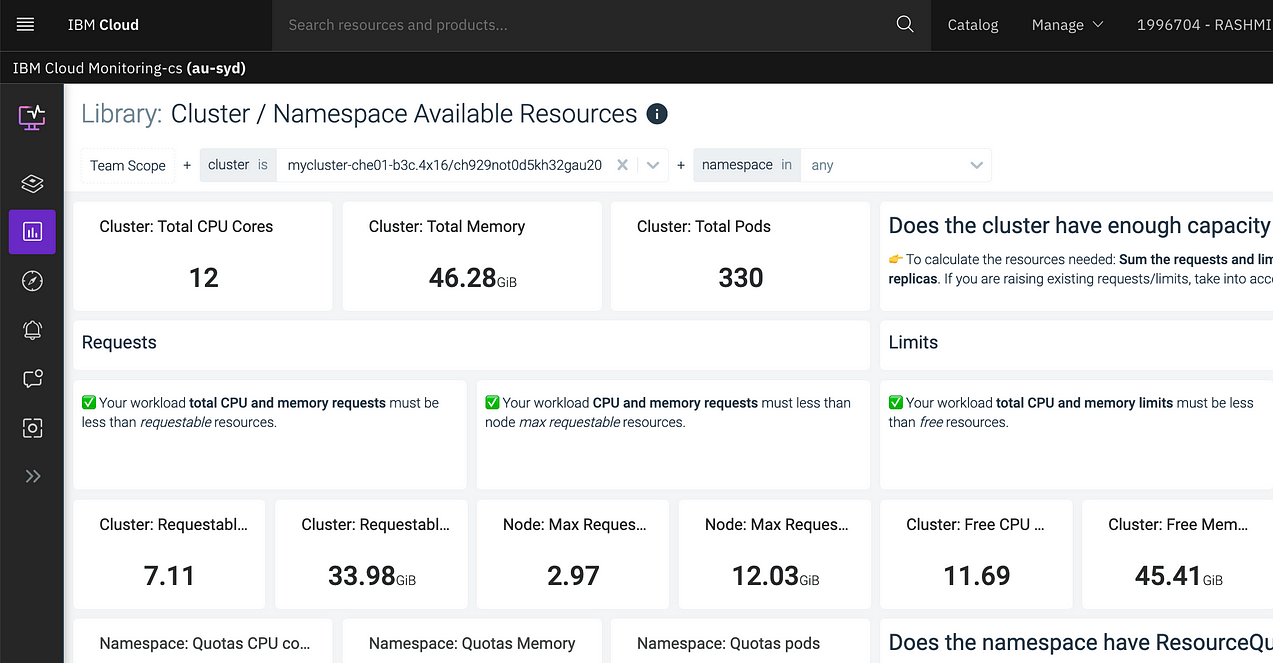Open the Catalog menu item
Image resolution: width=1273 pixels, height=663 pixels.
pyautogui.click(x=973, y=25)
